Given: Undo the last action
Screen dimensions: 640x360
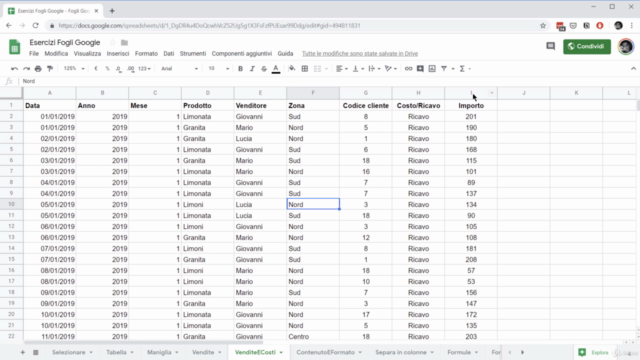Looking at the screenshot, I should pyautogui.click(x=14, y=69).
